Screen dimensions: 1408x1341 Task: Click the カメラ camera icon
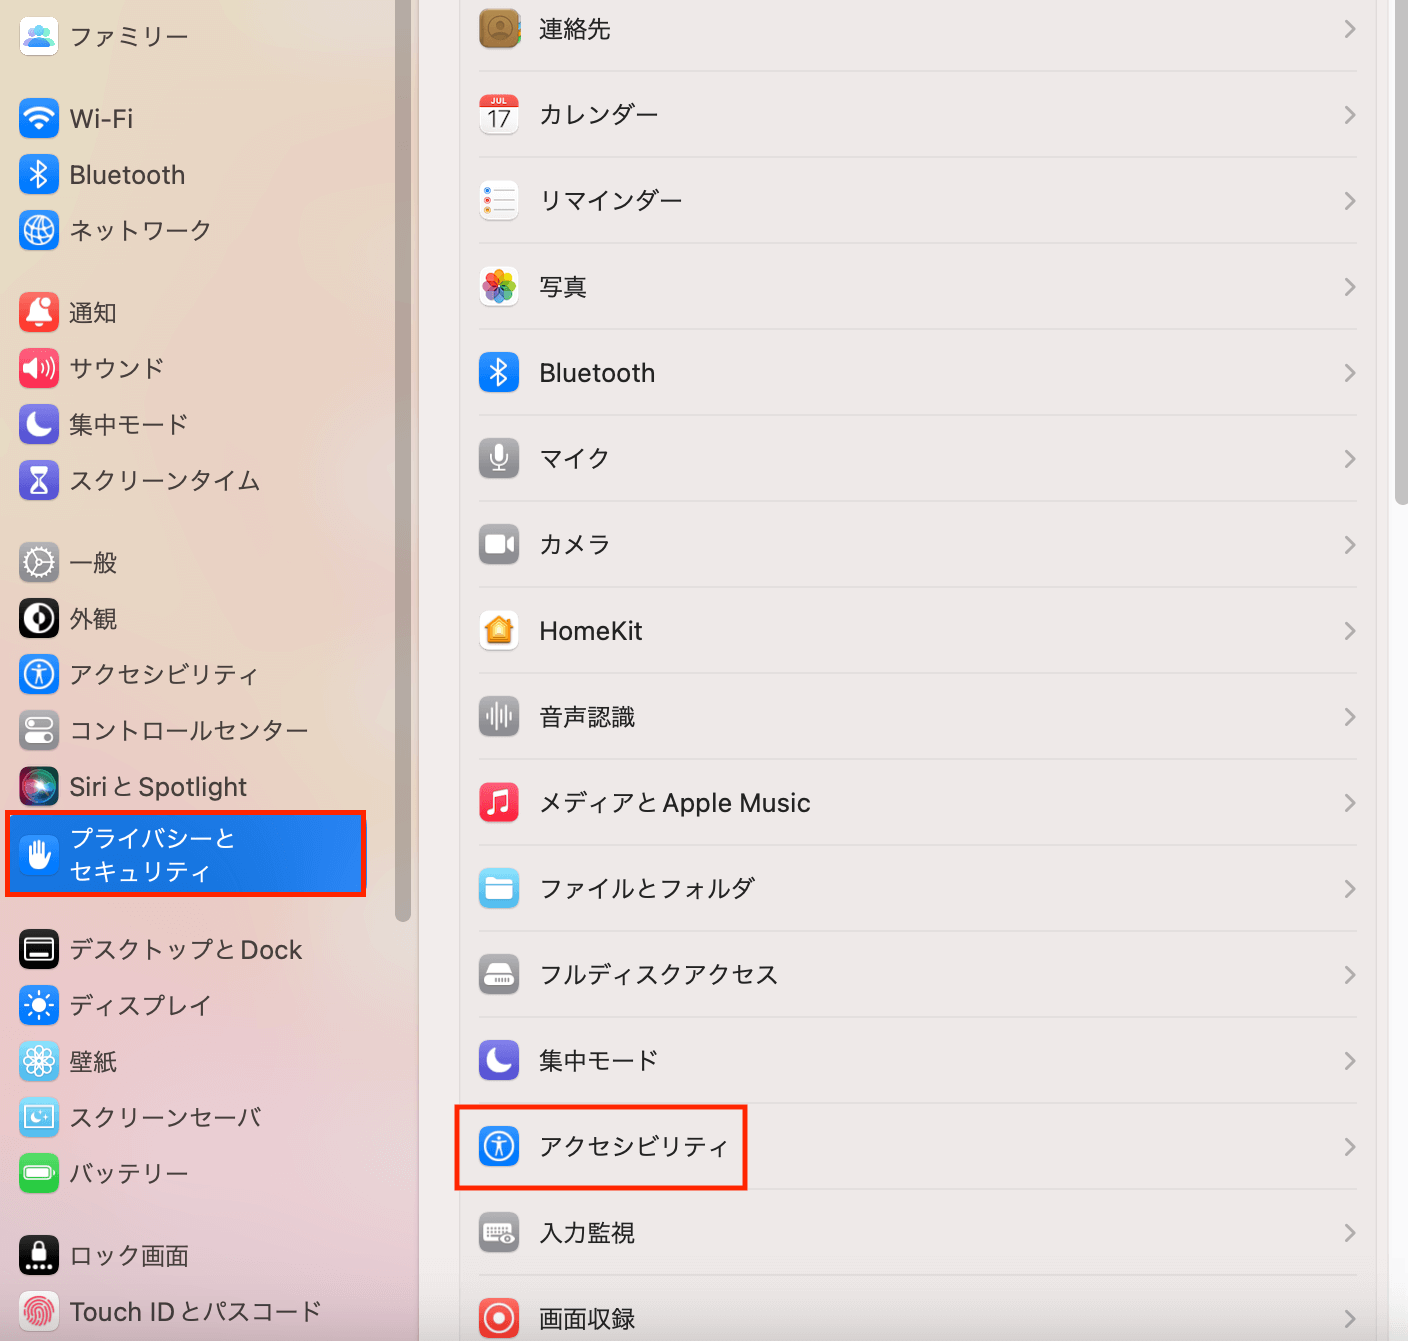(x=499, y=545)
